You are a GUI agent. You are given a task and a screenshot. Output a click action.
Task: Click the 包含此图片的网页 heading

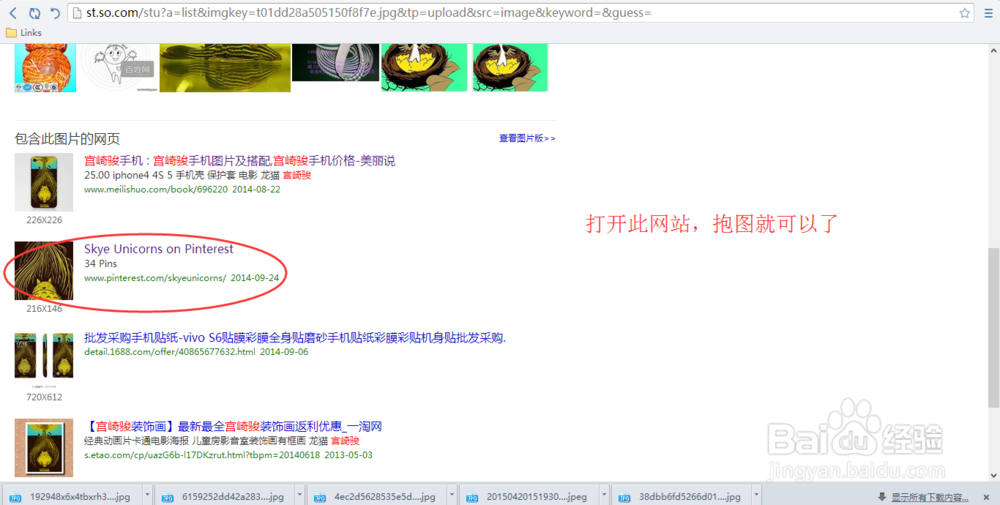click(67, 138)
